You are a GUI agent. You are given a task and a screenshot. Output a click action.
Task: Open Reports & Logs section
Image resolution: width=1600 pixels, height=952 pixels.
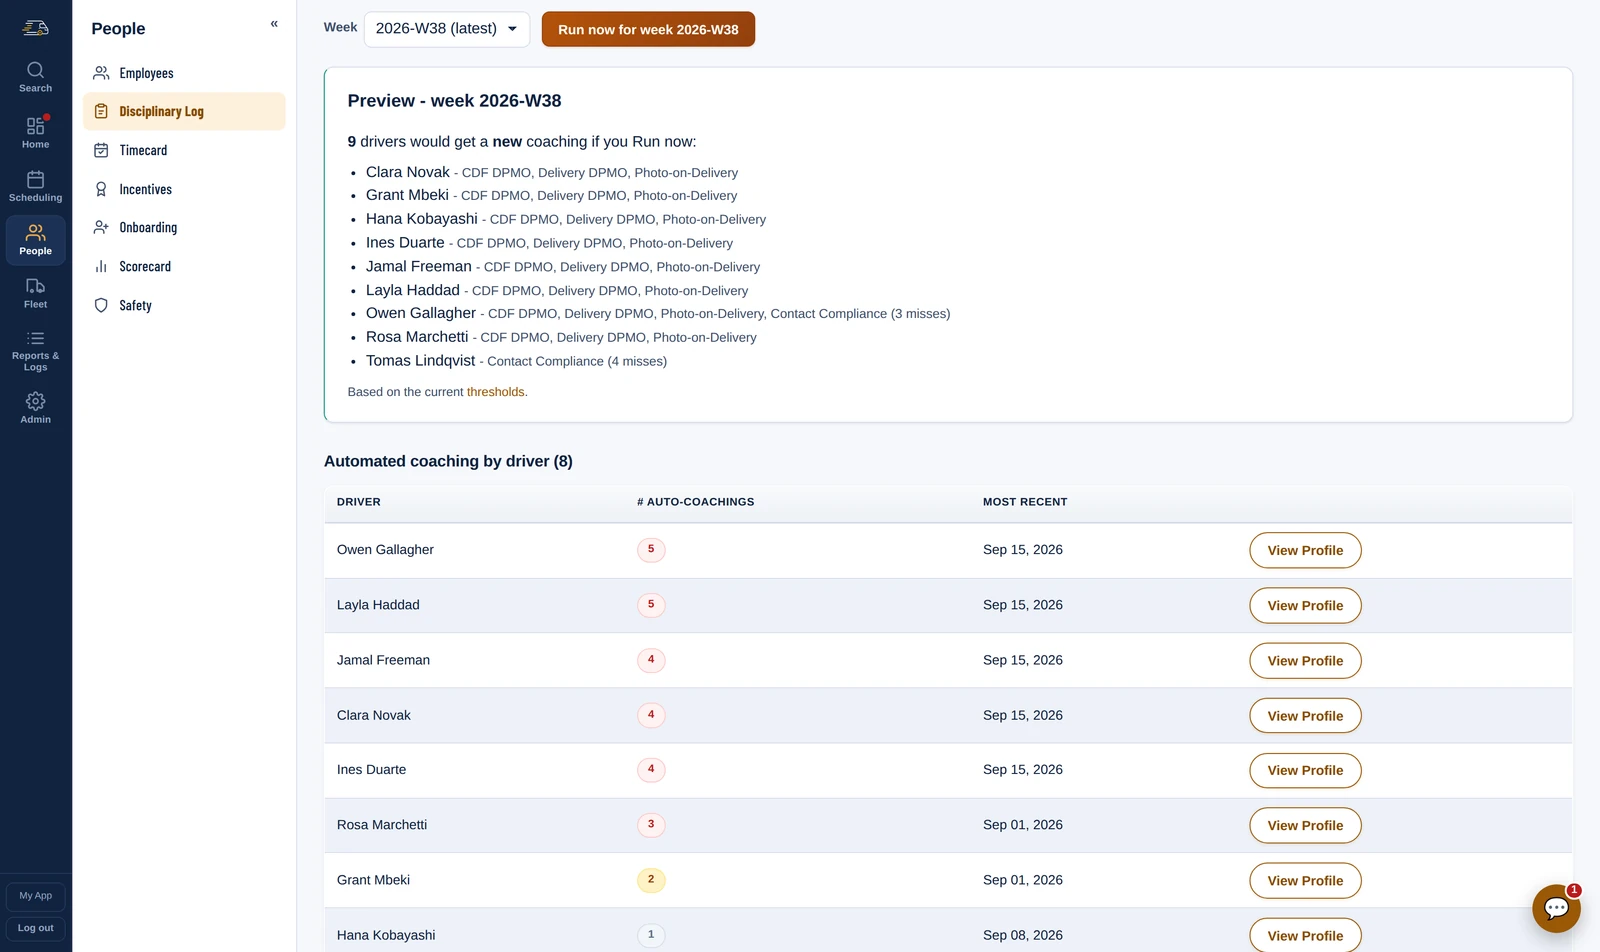tap(35, 351)
